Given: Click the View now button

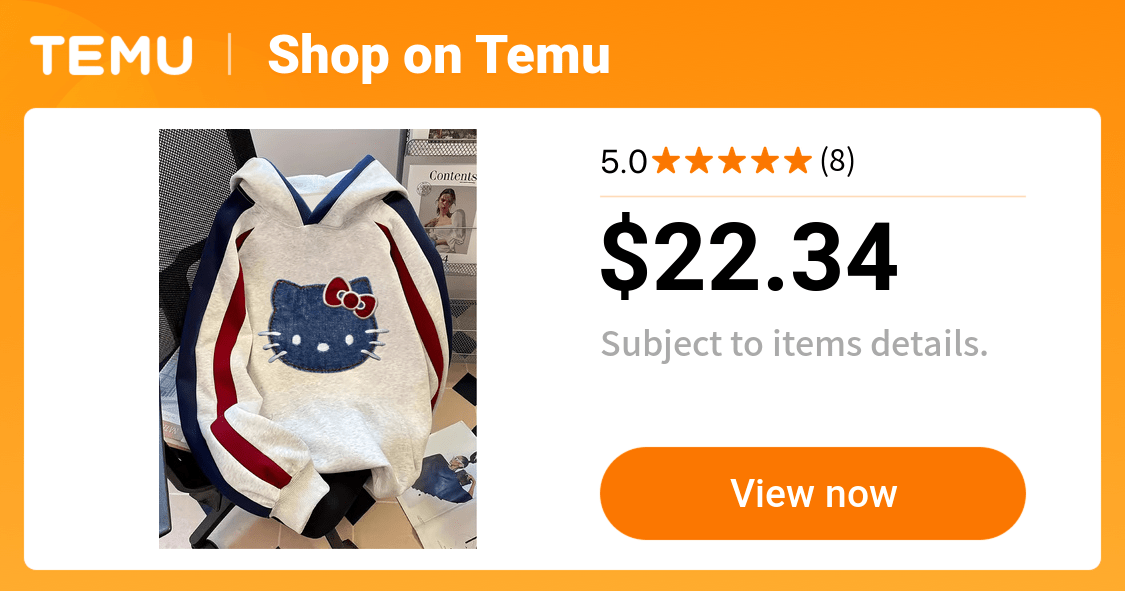Looking at the screenshot, I should [x=813, y=493].
